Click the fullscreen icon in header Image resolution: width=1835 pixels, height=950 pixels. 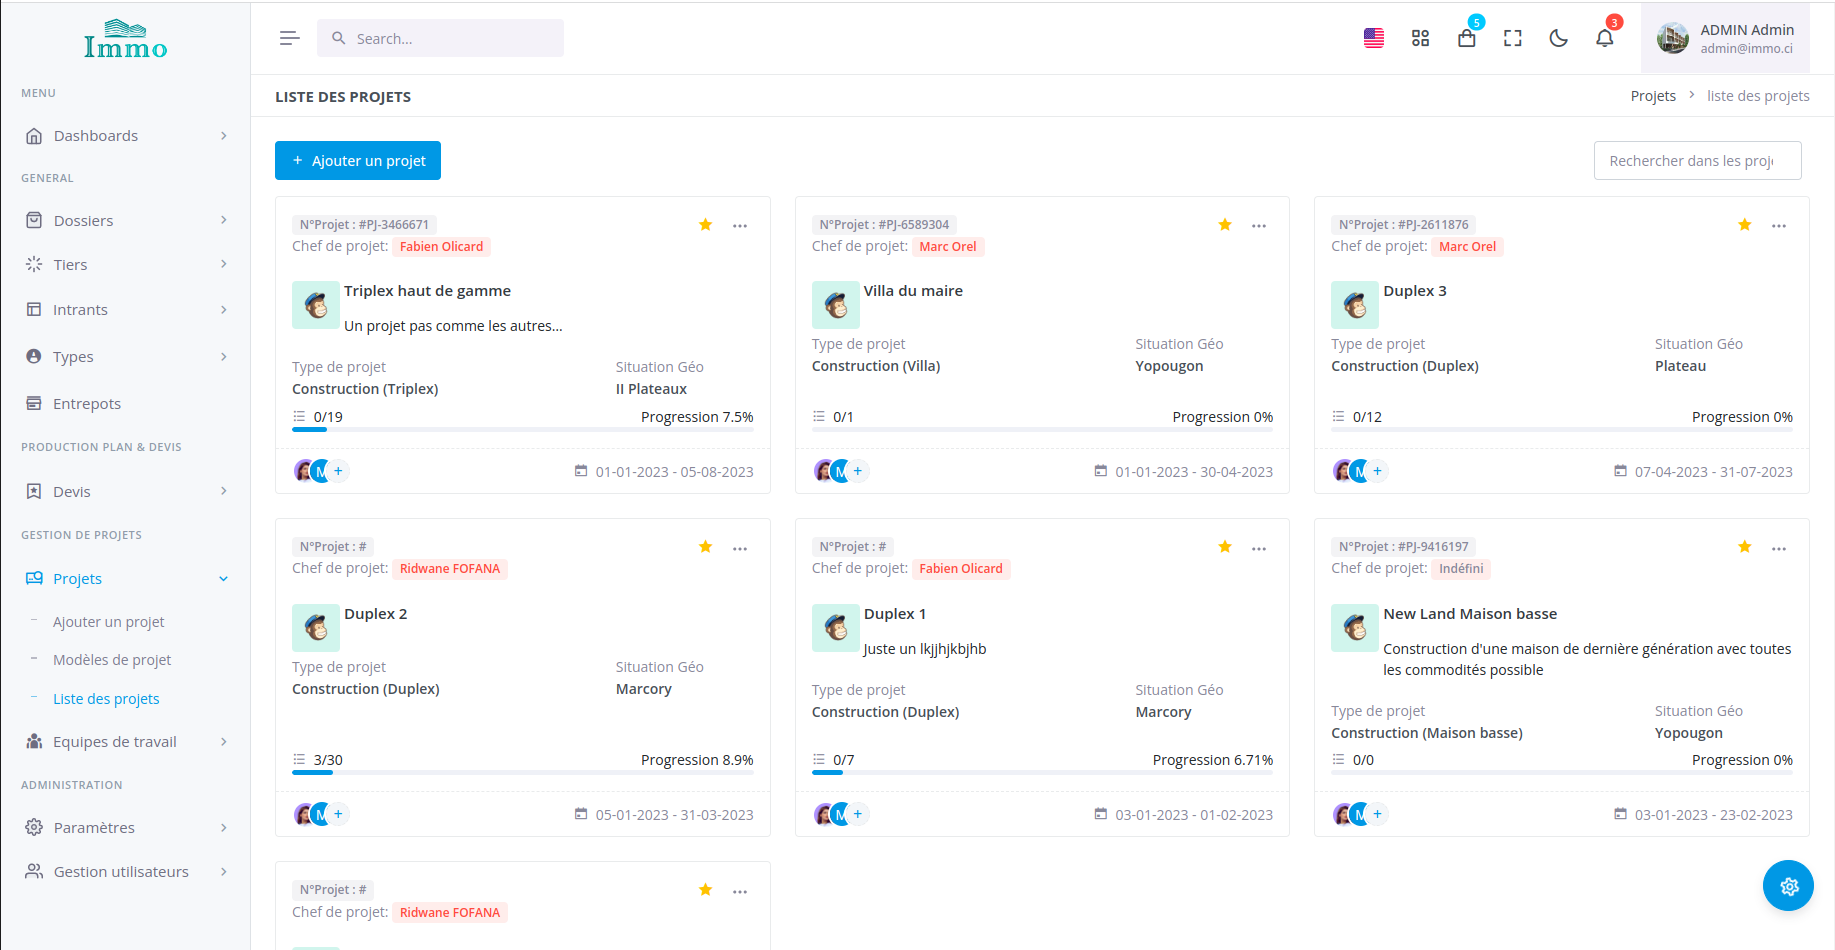click(1512, 38)
